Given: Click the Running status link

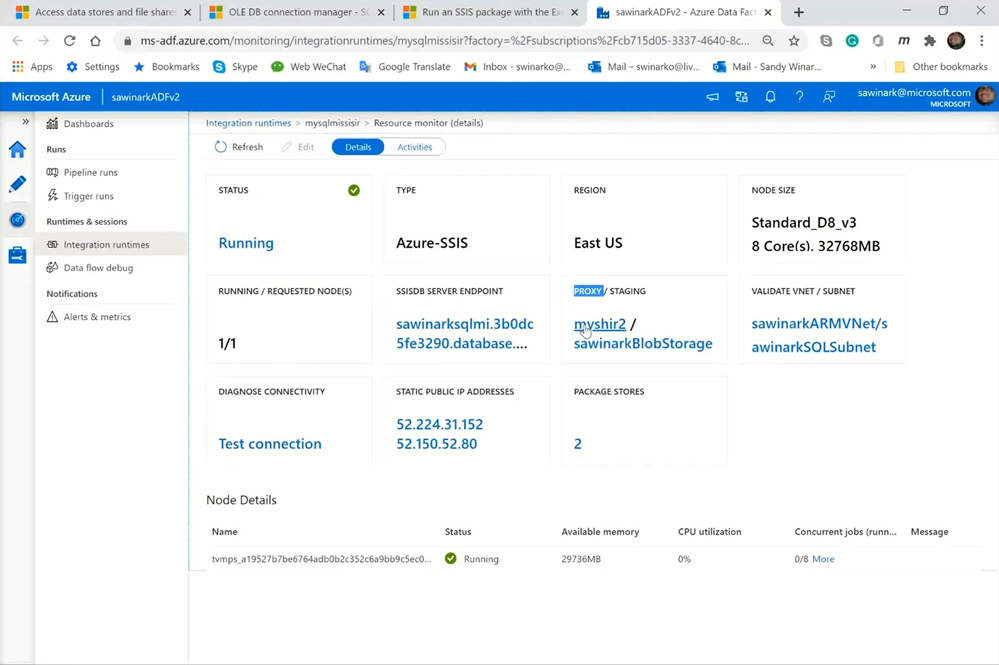Looking at the screenshot, I should [246, 243].
